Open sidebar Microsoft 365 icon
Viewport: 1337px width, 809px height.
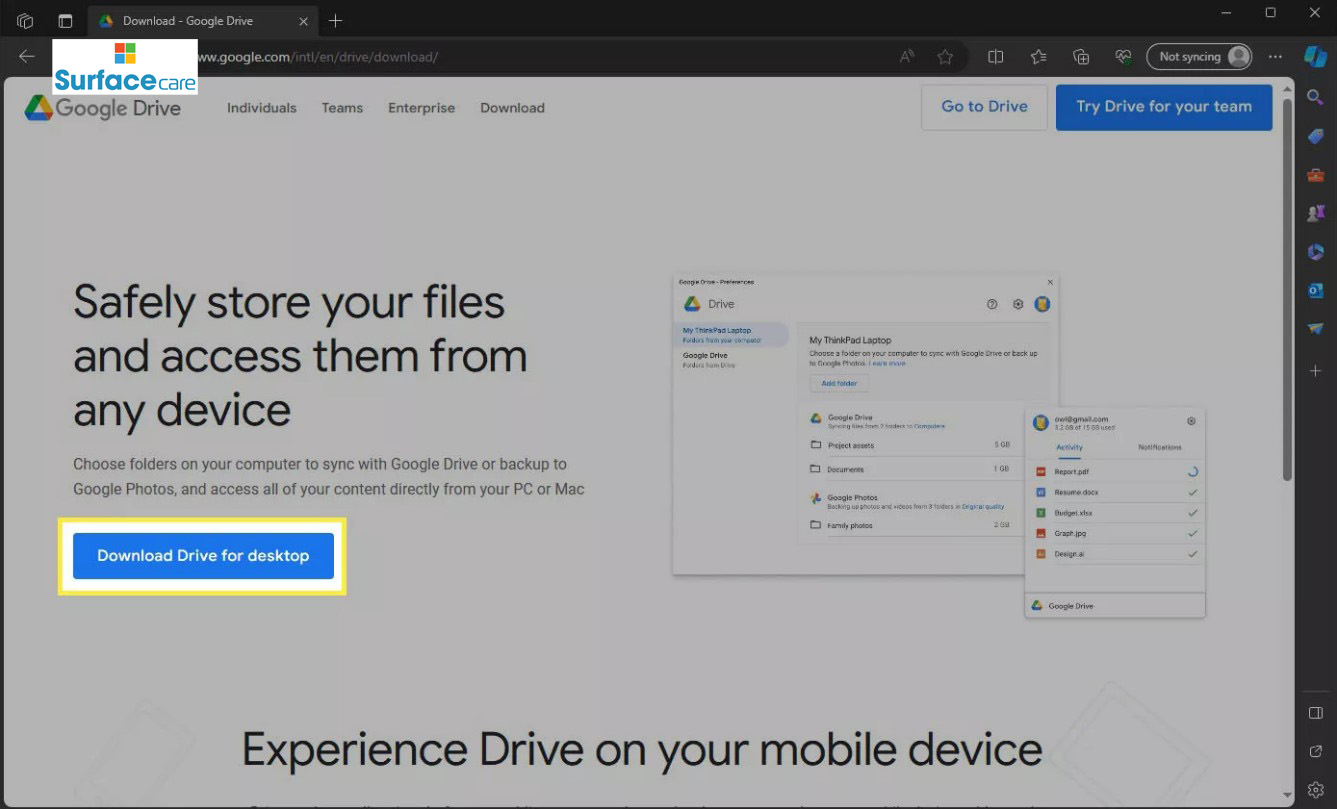pyautogui.click(x=1316, y=252)
